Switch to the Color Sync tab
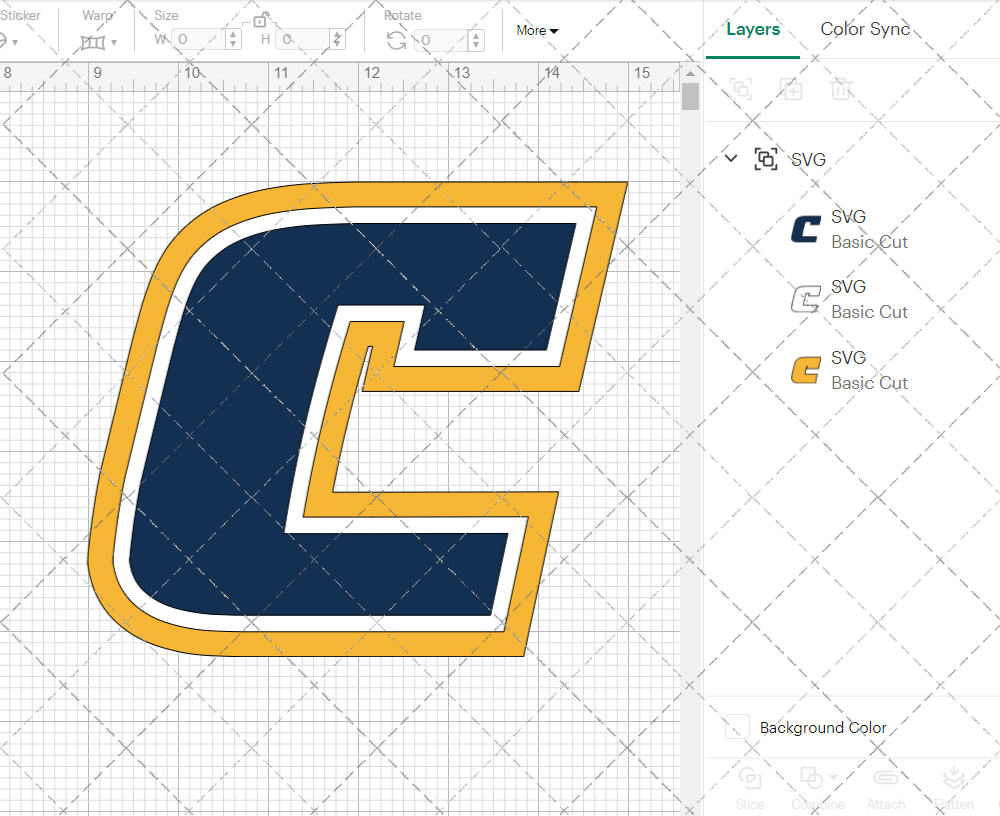This screenshot has width=1000, height=816. click(864, 29)
